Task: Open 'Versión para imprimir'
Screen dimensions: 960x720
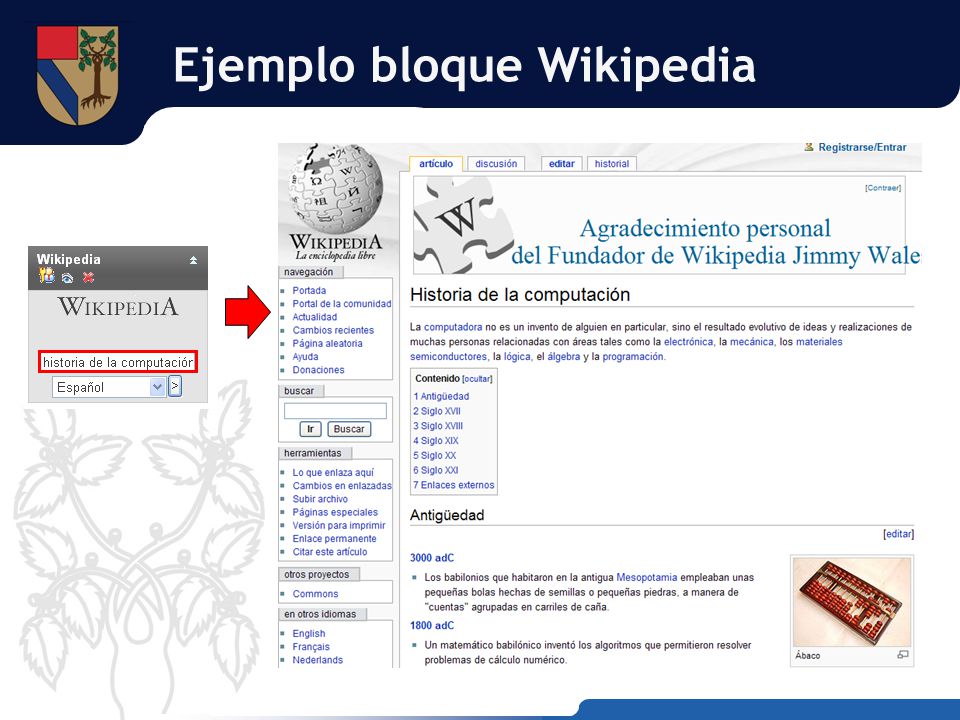Action: tap(339, 525)
